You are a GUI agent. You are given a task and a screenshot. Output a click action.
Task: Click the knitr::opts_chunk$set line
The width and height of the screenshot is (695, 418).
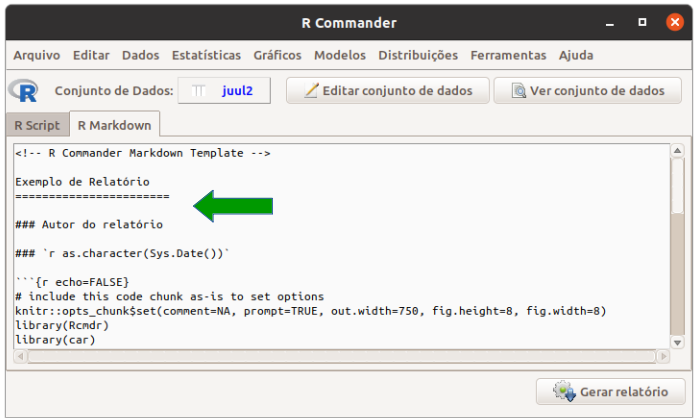[x=311, y=311]
